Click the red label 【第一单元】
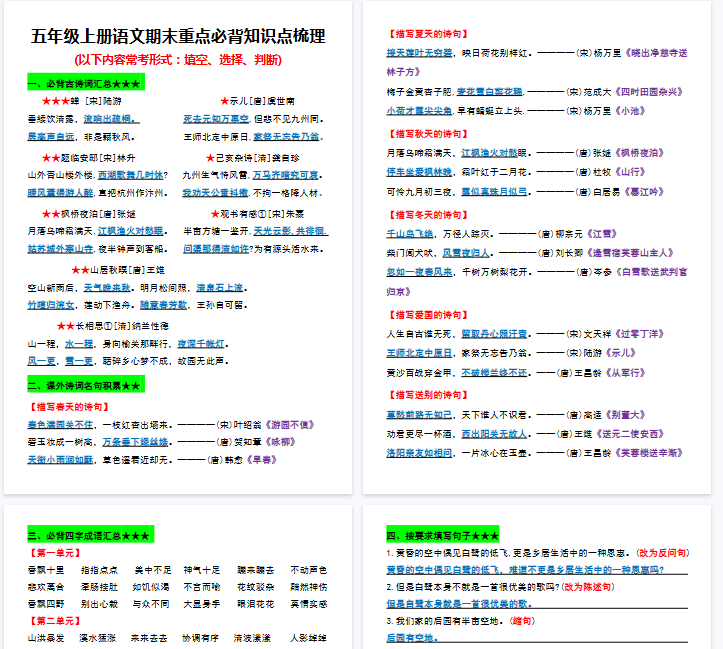The width and height of the screenshot is (723, 649). pyautogui.click(x=51, y=552)
